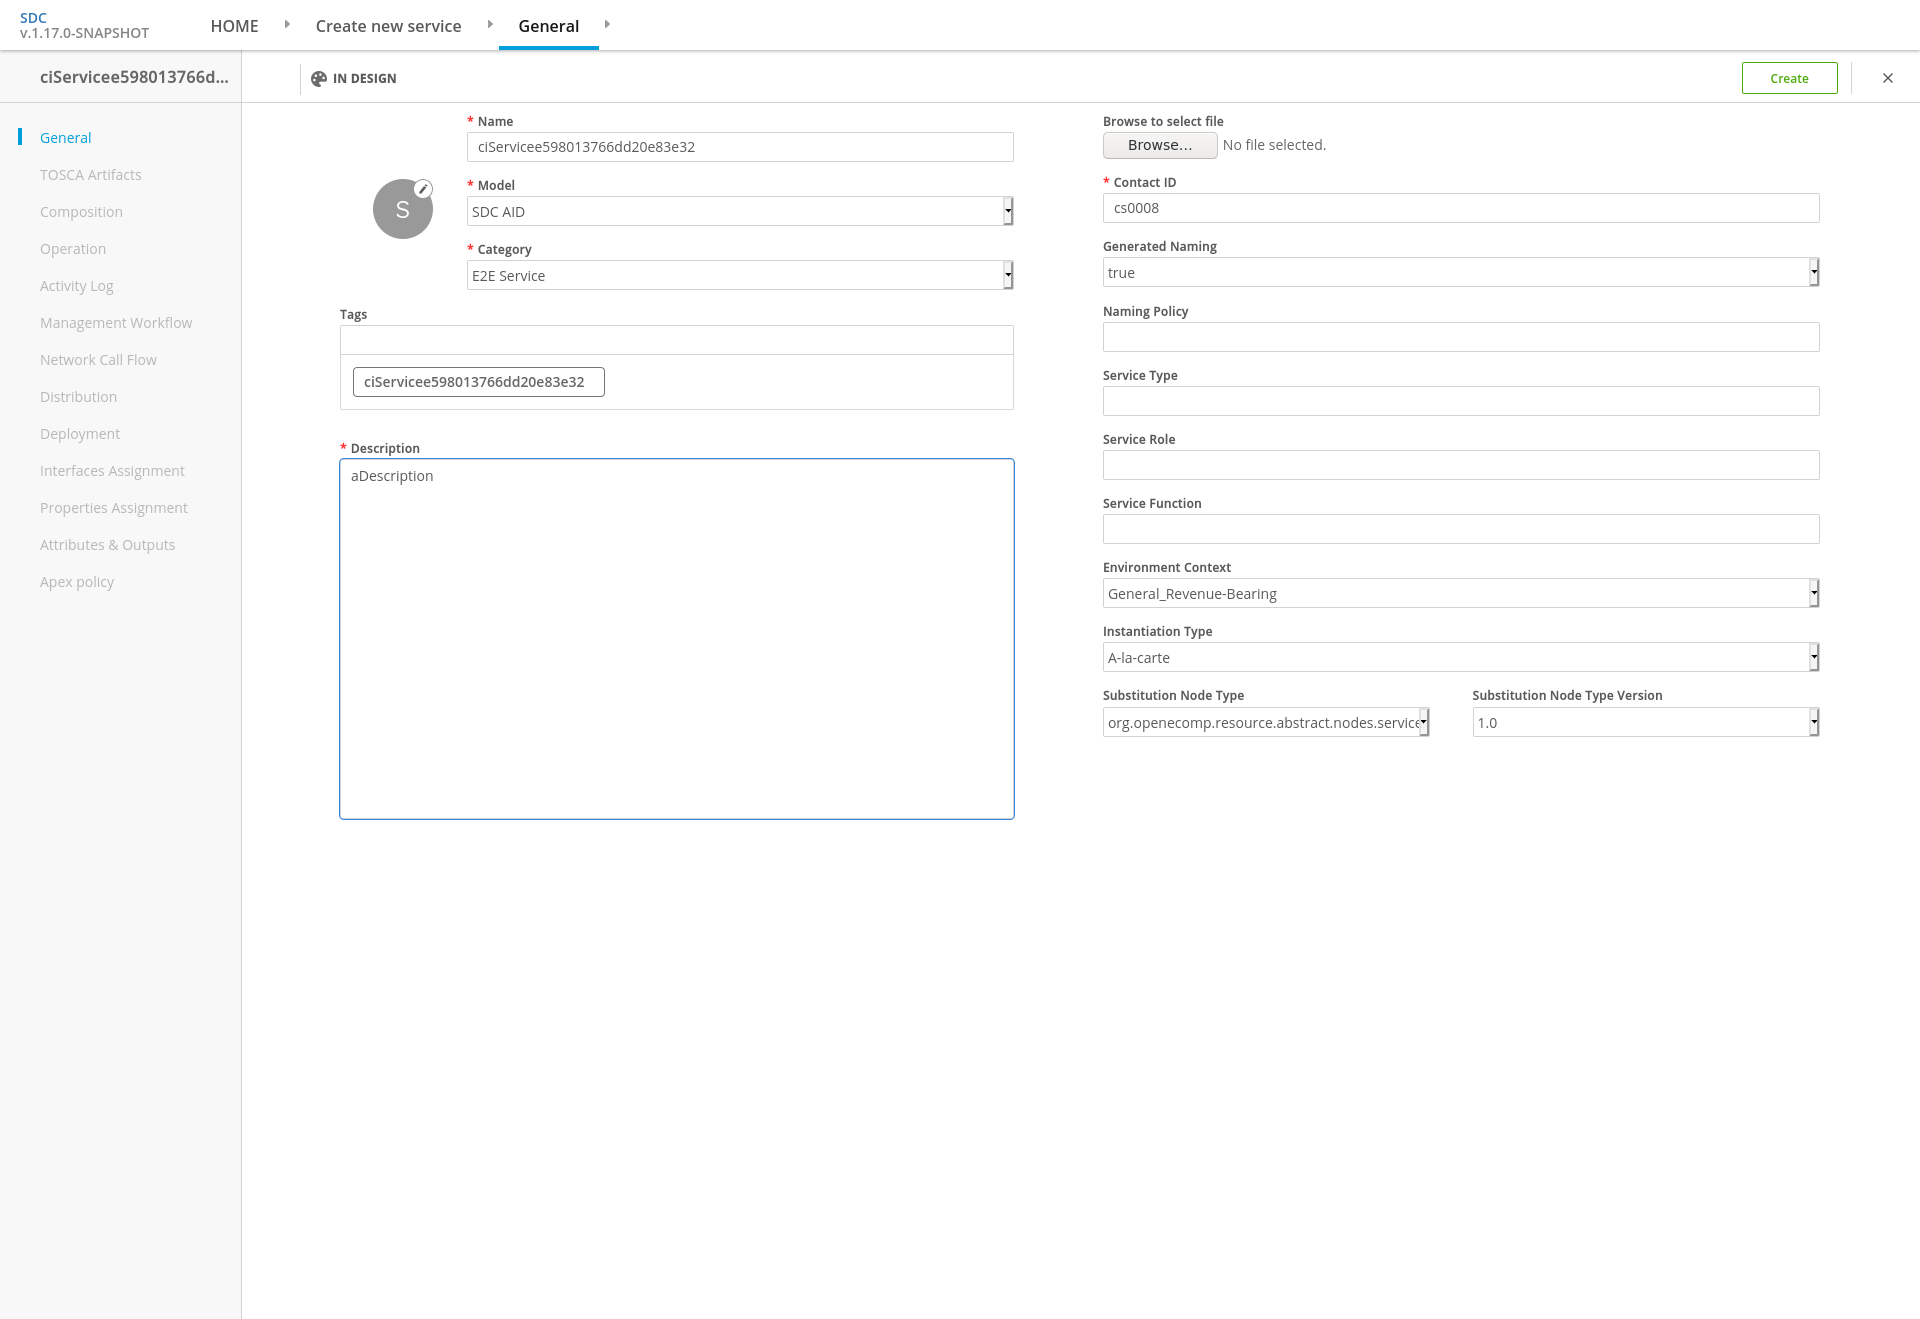The image size is (1920, 1319).
Task: Click the 'No file selected.' text
Action: (x=1274, y=145)
